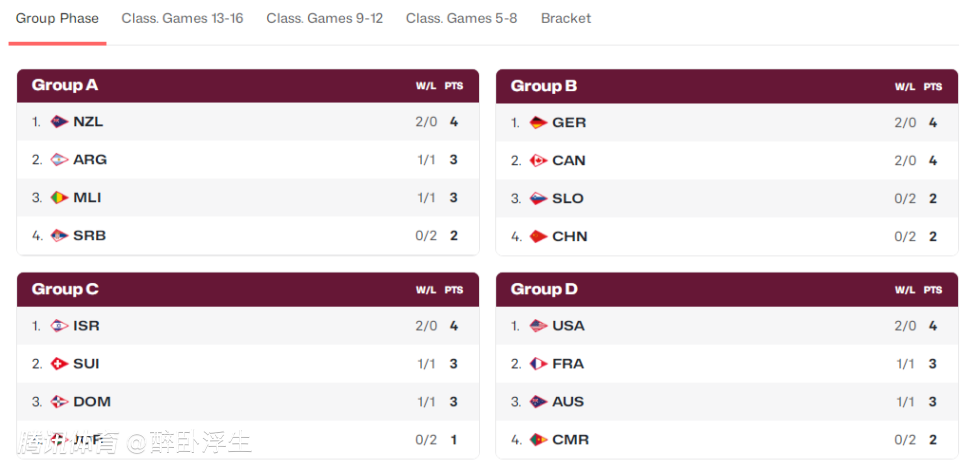Screen dimensions: 960x470
Task: Click the AUS team row
Action: (x=727, y=402)
